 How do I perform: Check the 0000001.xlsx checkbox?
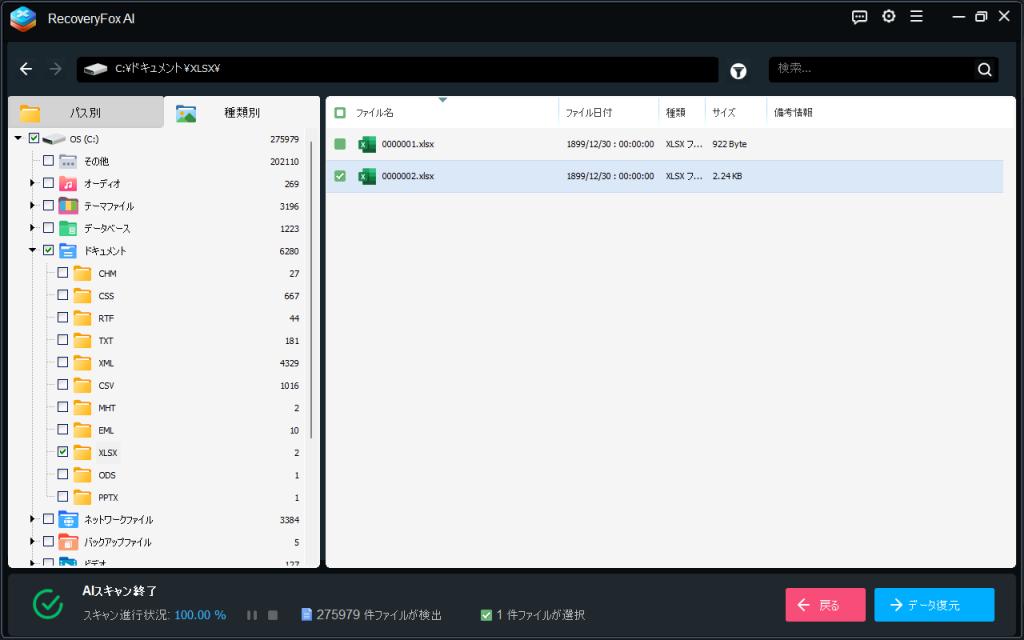340,144
